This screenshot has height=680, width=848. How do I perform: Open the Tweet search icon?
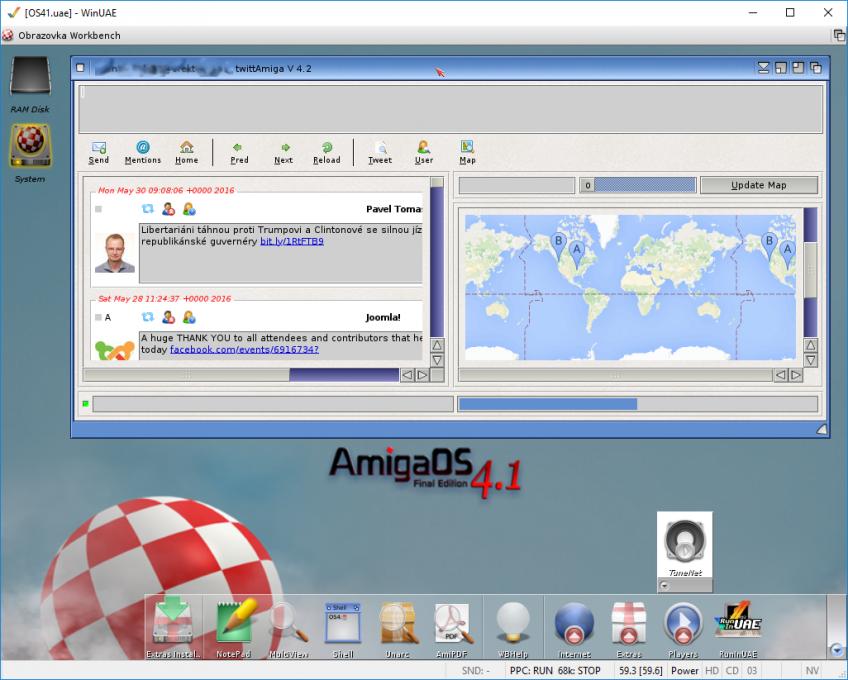[380, 151]
